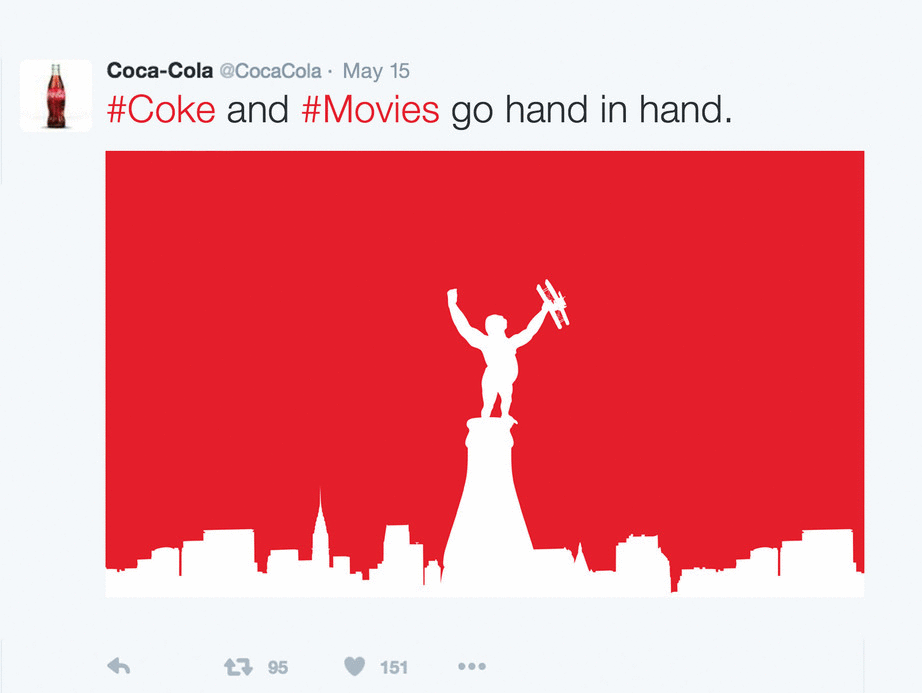The image size is (922, 693).
Task: Click the empty red sky of the image
Action: [250, 300]
